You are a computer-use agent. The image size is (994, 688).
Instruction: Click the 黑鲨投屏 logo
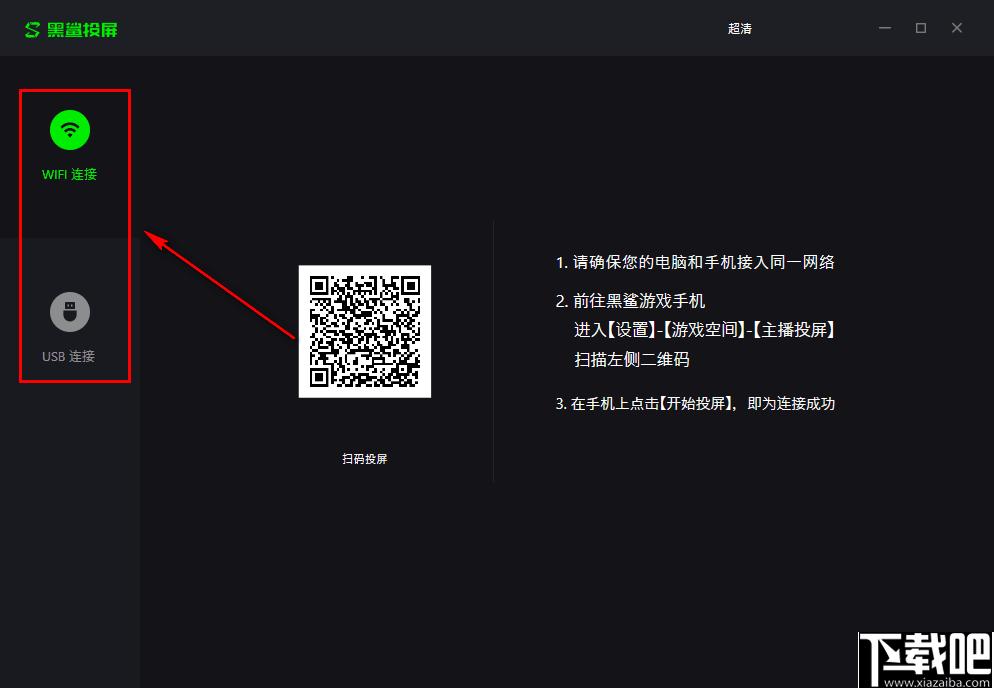(x=71, y=29)
